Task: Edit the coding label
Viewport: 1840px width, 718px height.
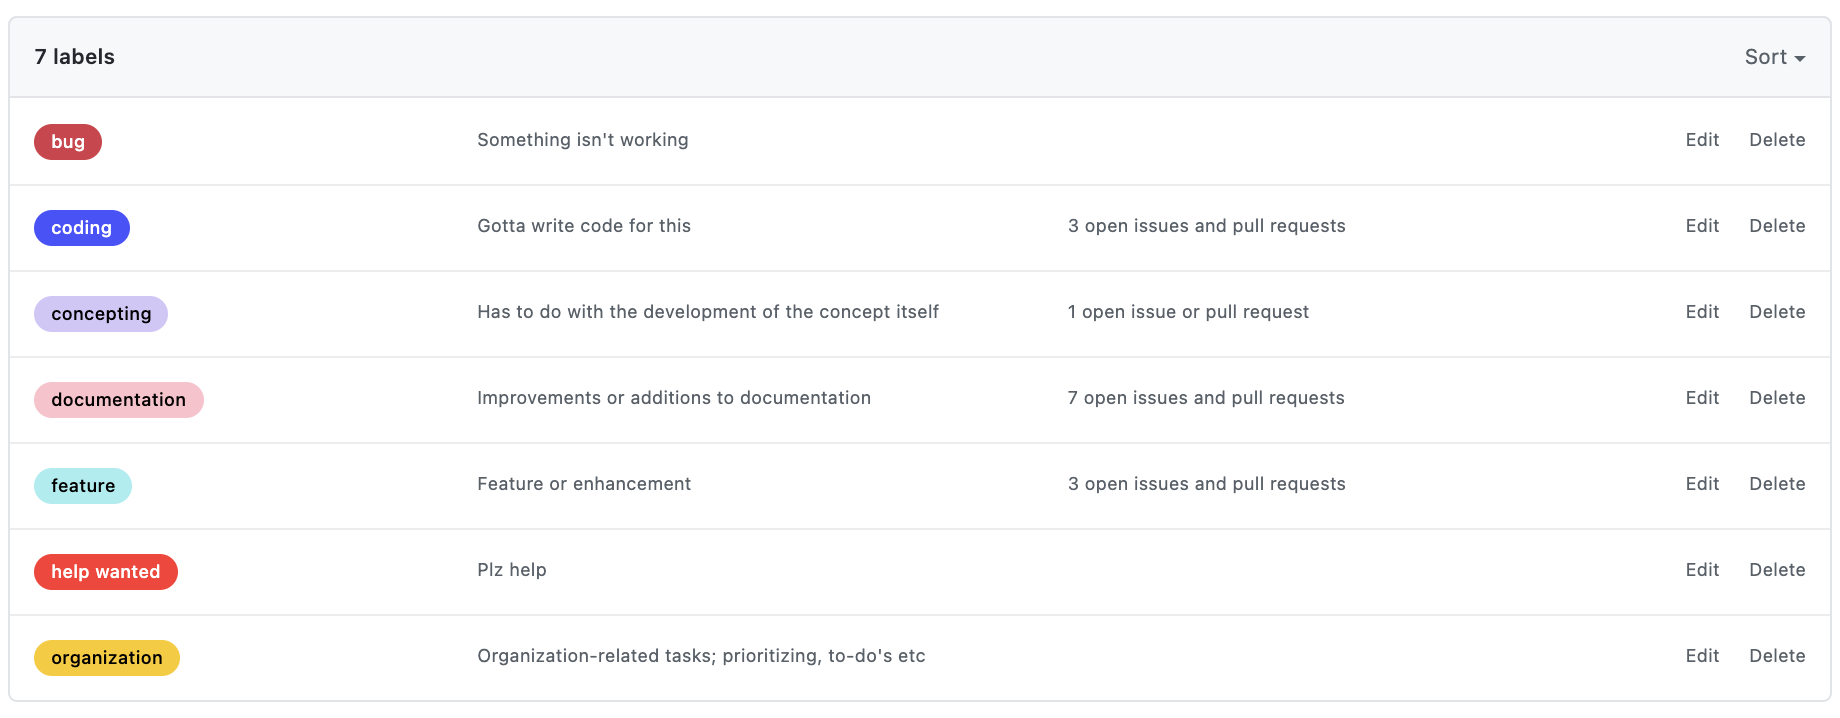Action: 1702,226
